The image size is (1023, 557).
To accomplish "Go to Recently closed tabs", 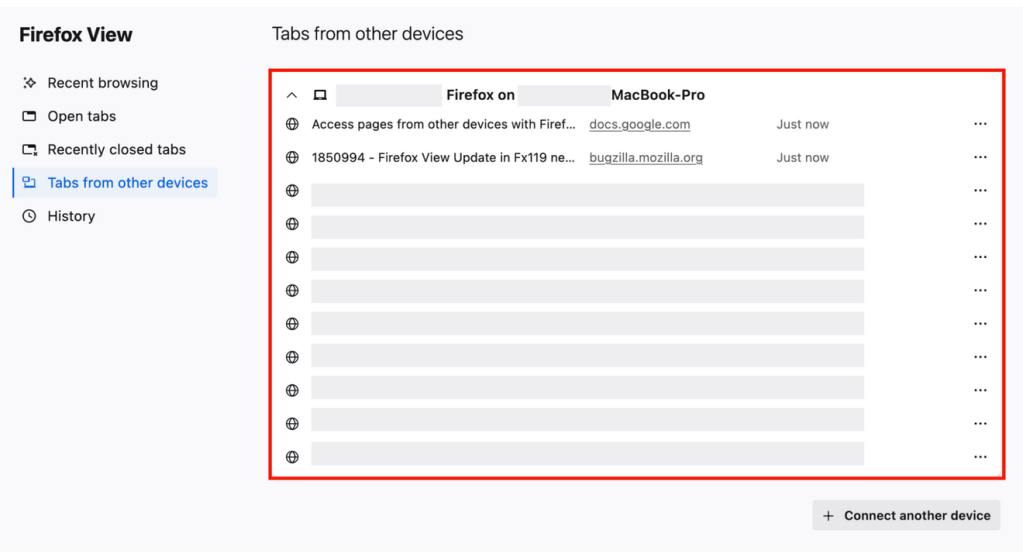I will pyautogui.click(x=116, y=150).
